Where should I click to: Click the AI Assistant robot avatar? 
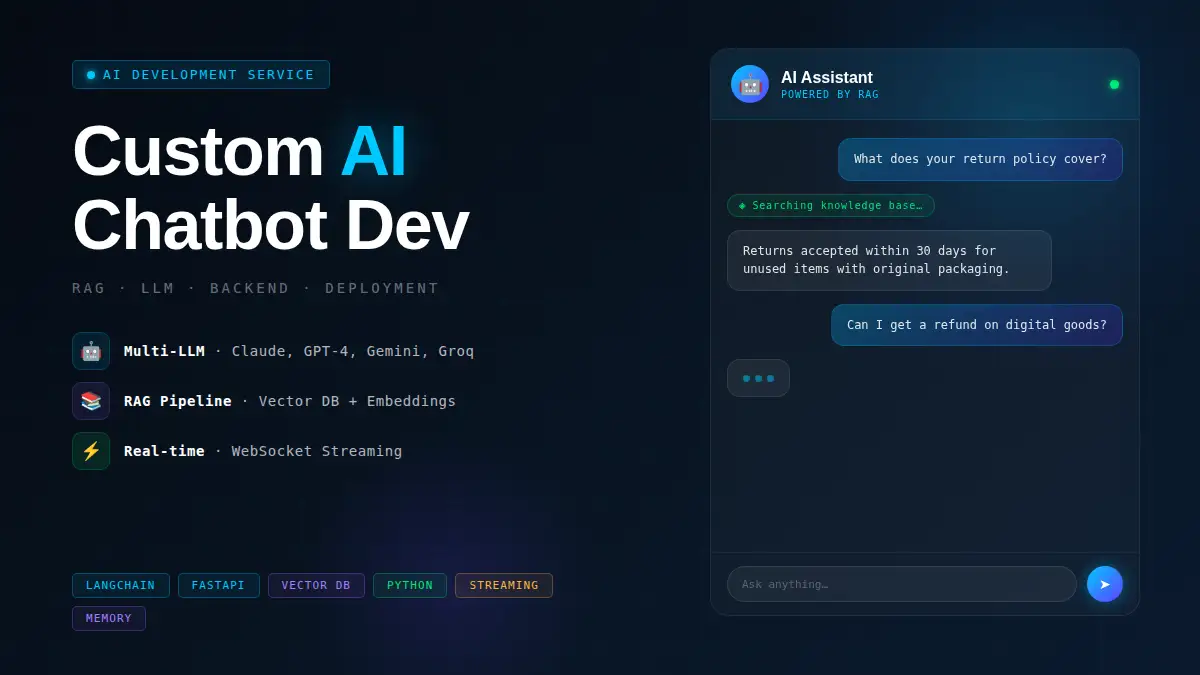point(750,84)
